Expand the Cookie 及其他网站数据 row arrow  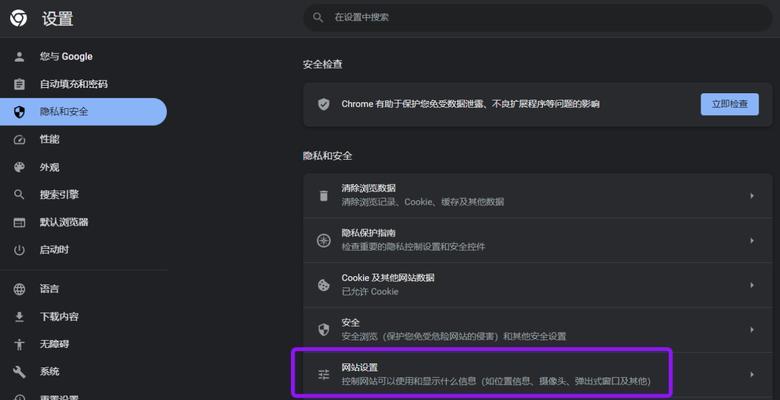click(x=752, y=285)
